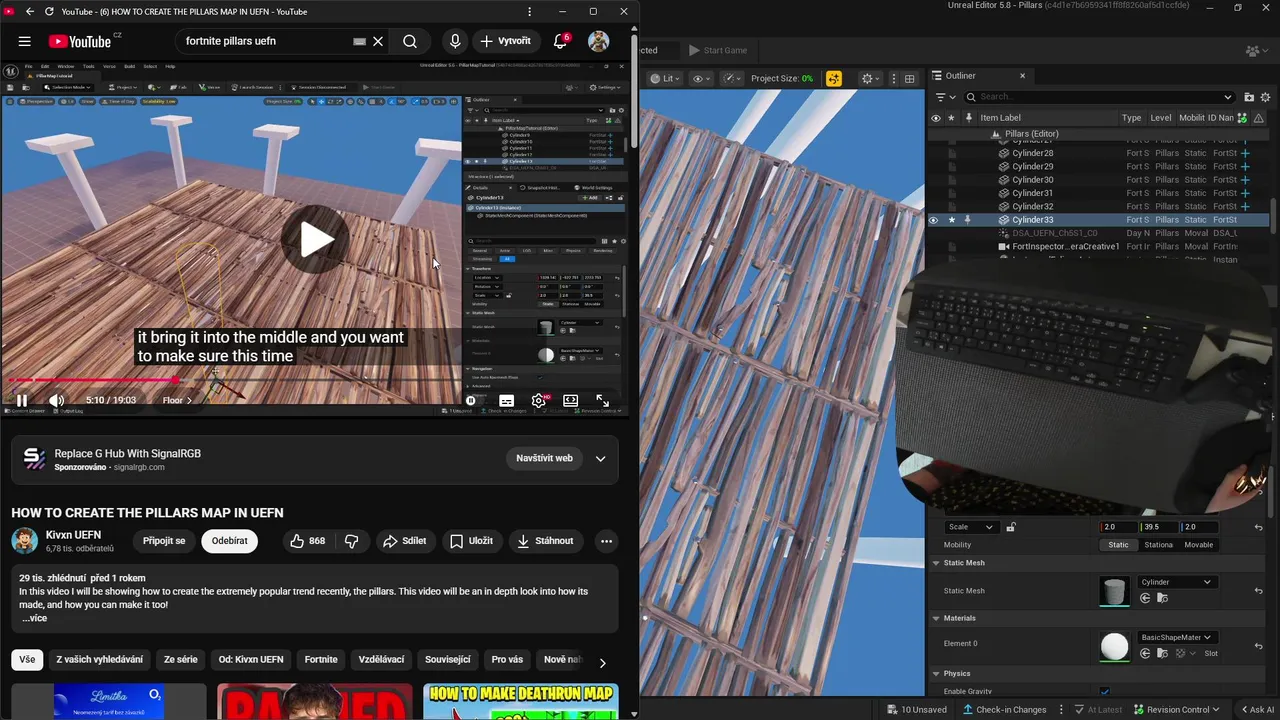The width and height of the screenshot is (1280, 720).
Task: Open the Lit view mode dropdown
Action: point(665,78)
